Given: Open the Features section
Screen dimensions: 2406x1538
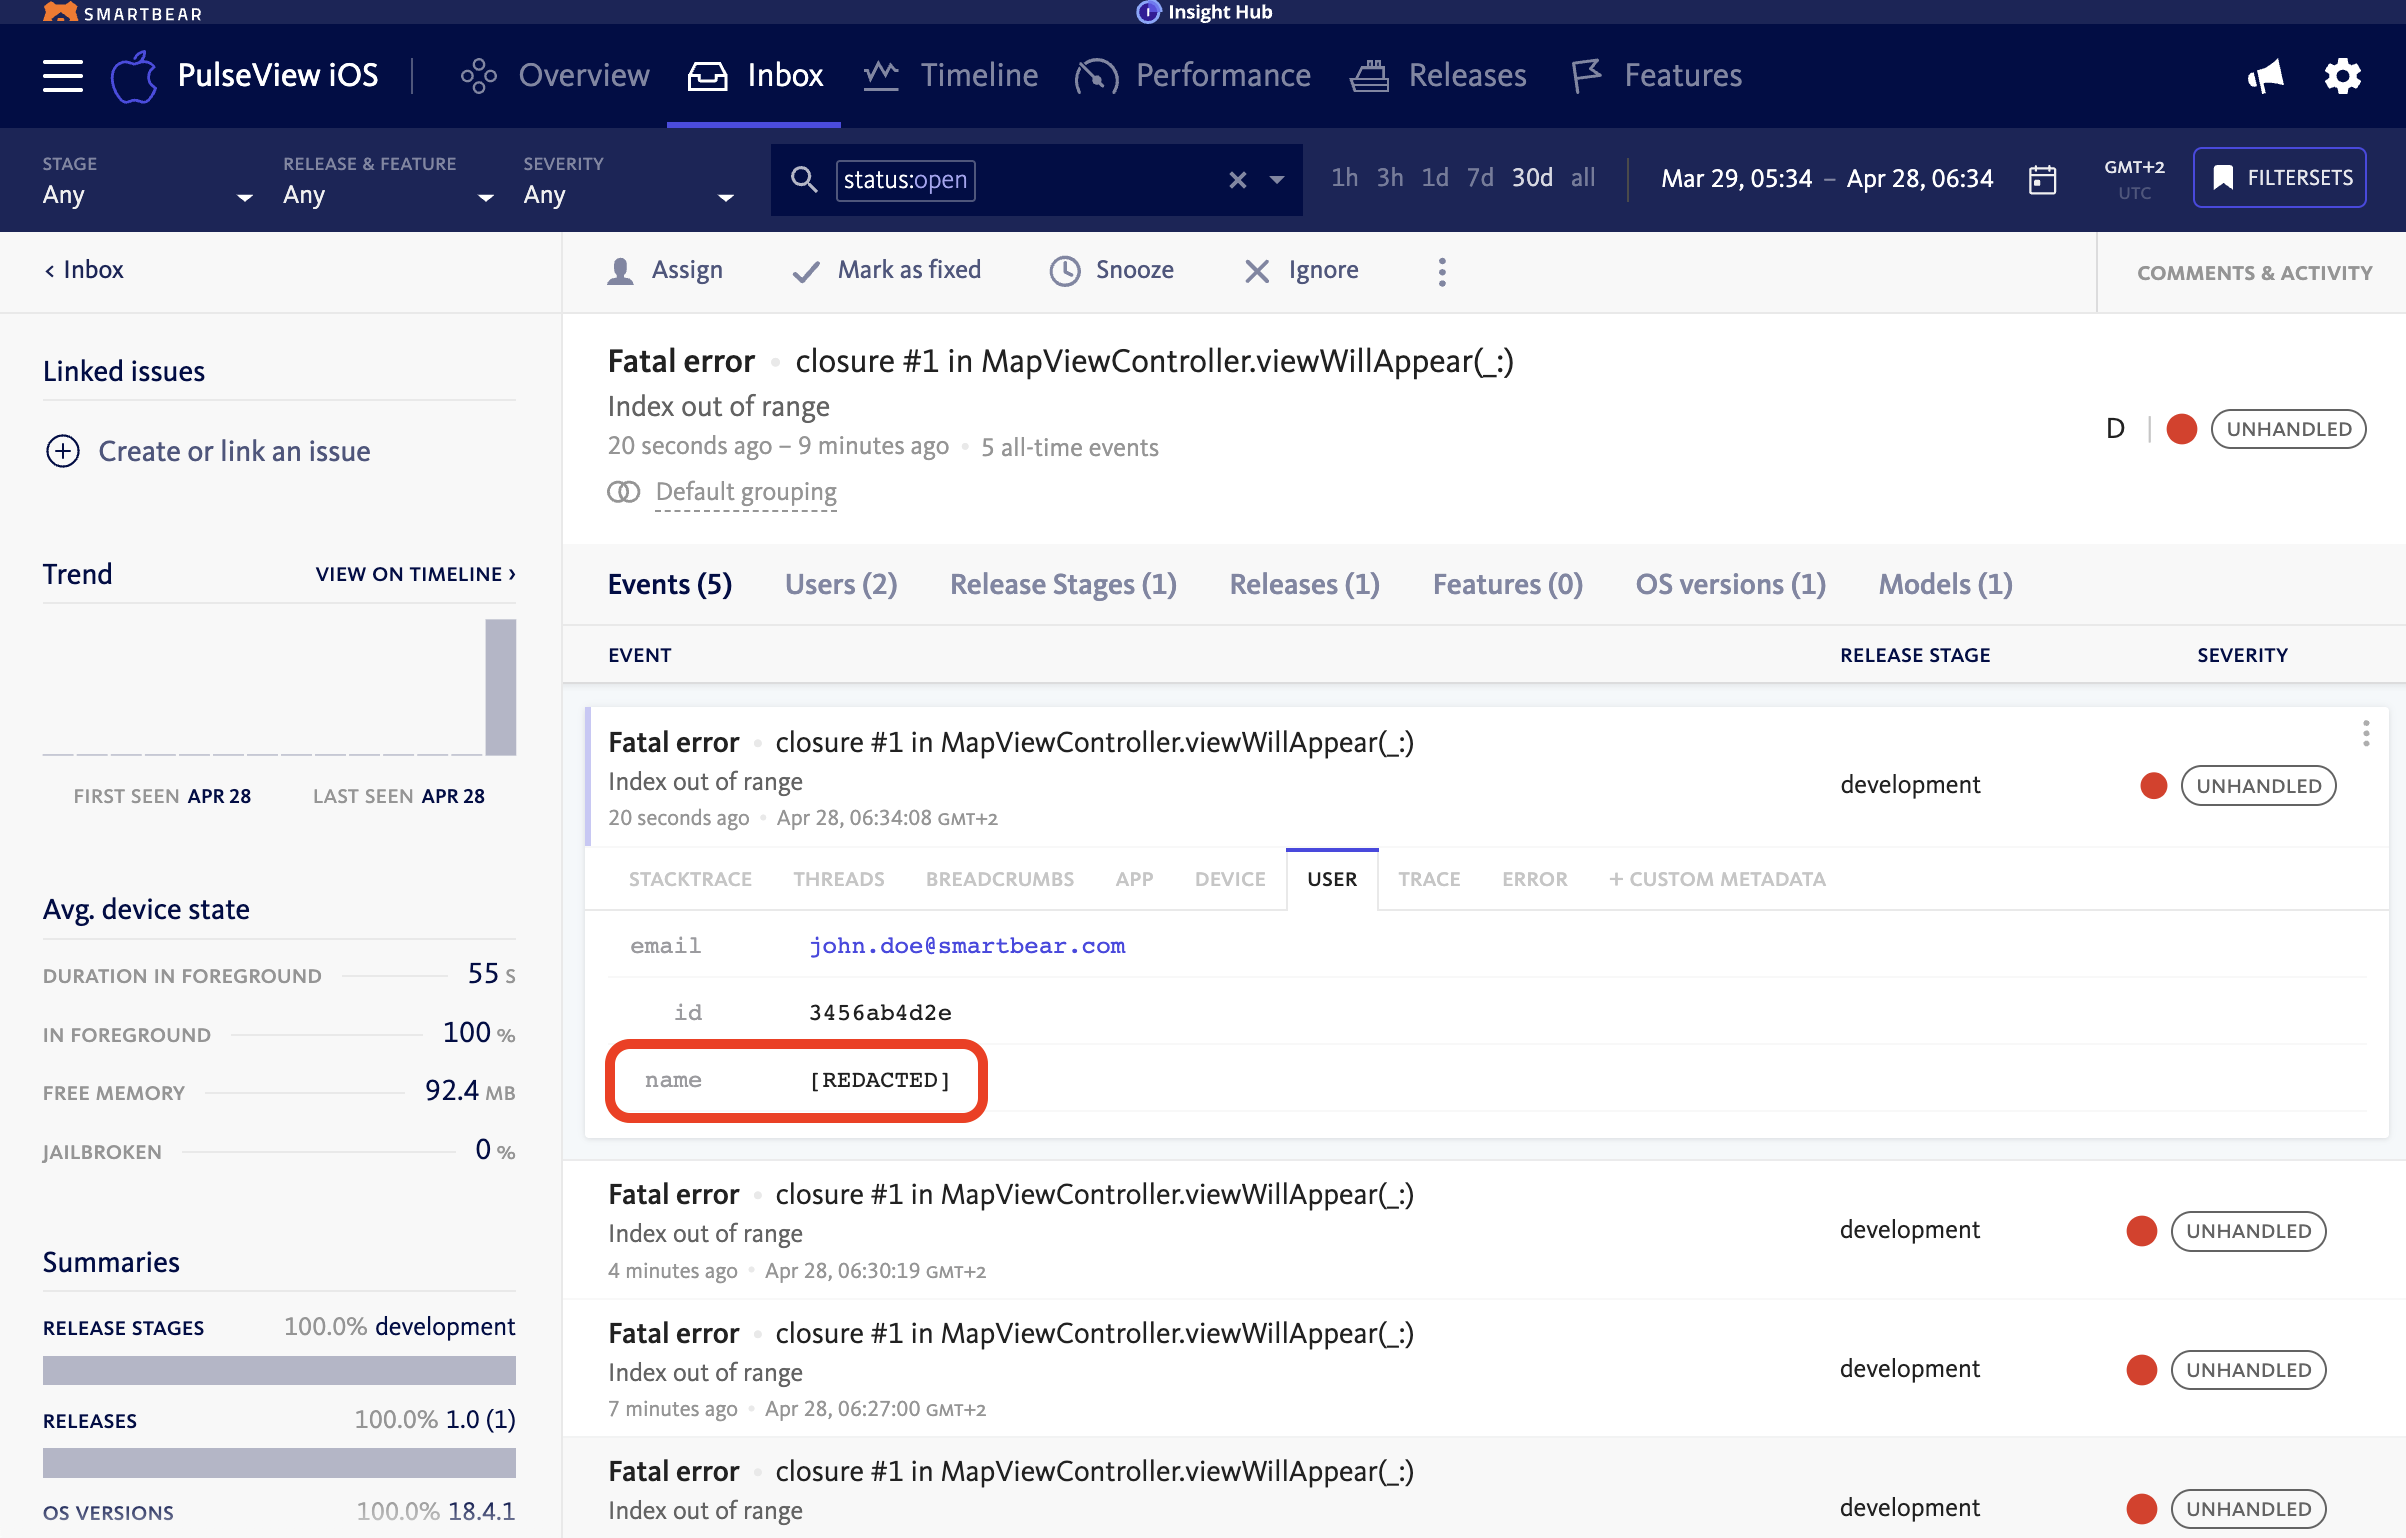Looking at the screenshot, I should [1656, 76].
